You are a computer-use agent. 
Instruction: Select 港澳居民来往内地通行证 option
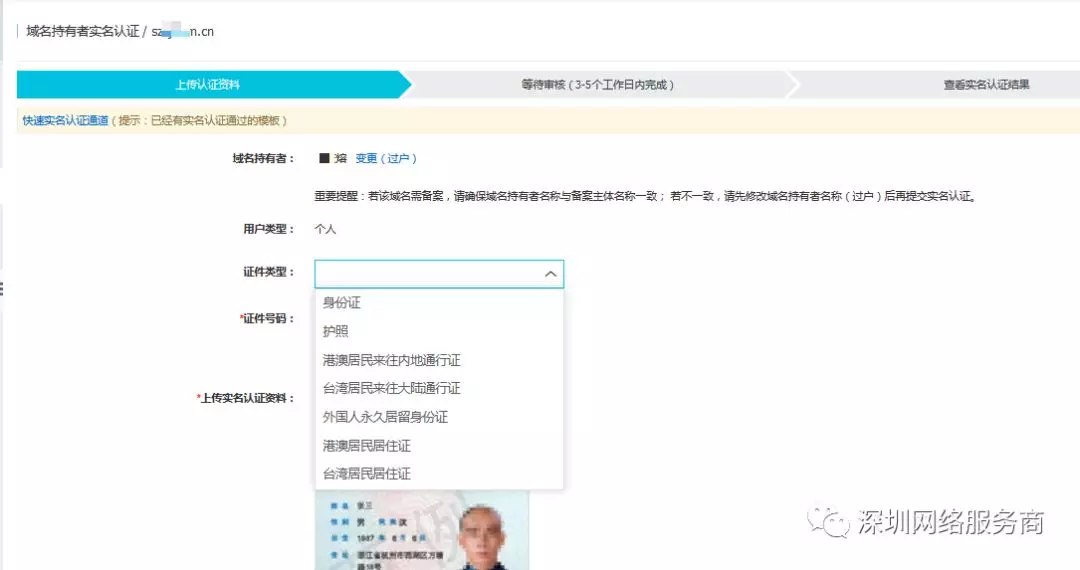(391, 360)
